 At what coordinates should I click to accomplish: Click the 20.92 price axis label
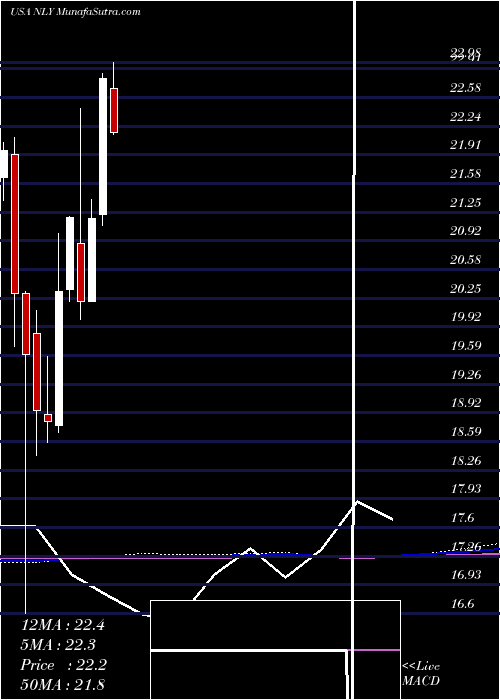[x=466, y=231]
